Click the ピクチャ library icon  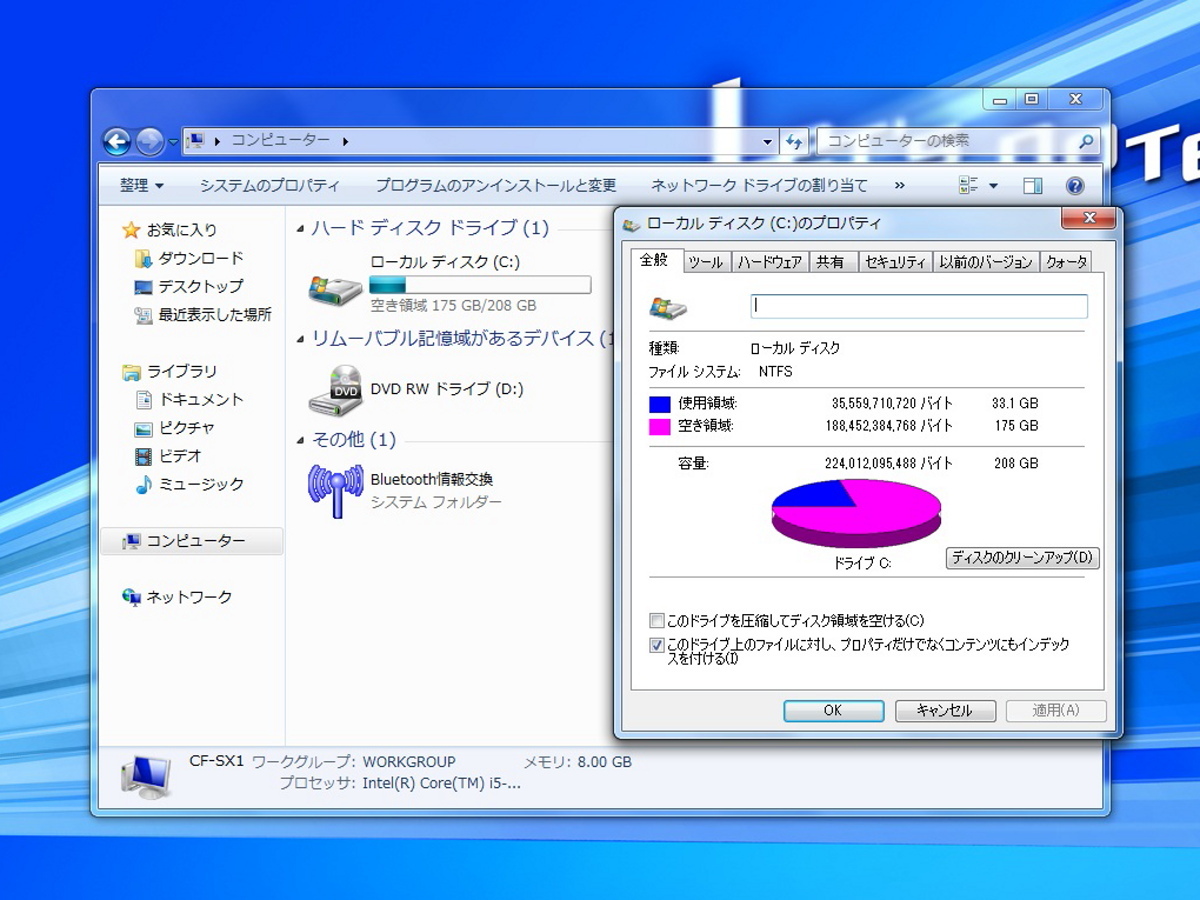(143, 428)
